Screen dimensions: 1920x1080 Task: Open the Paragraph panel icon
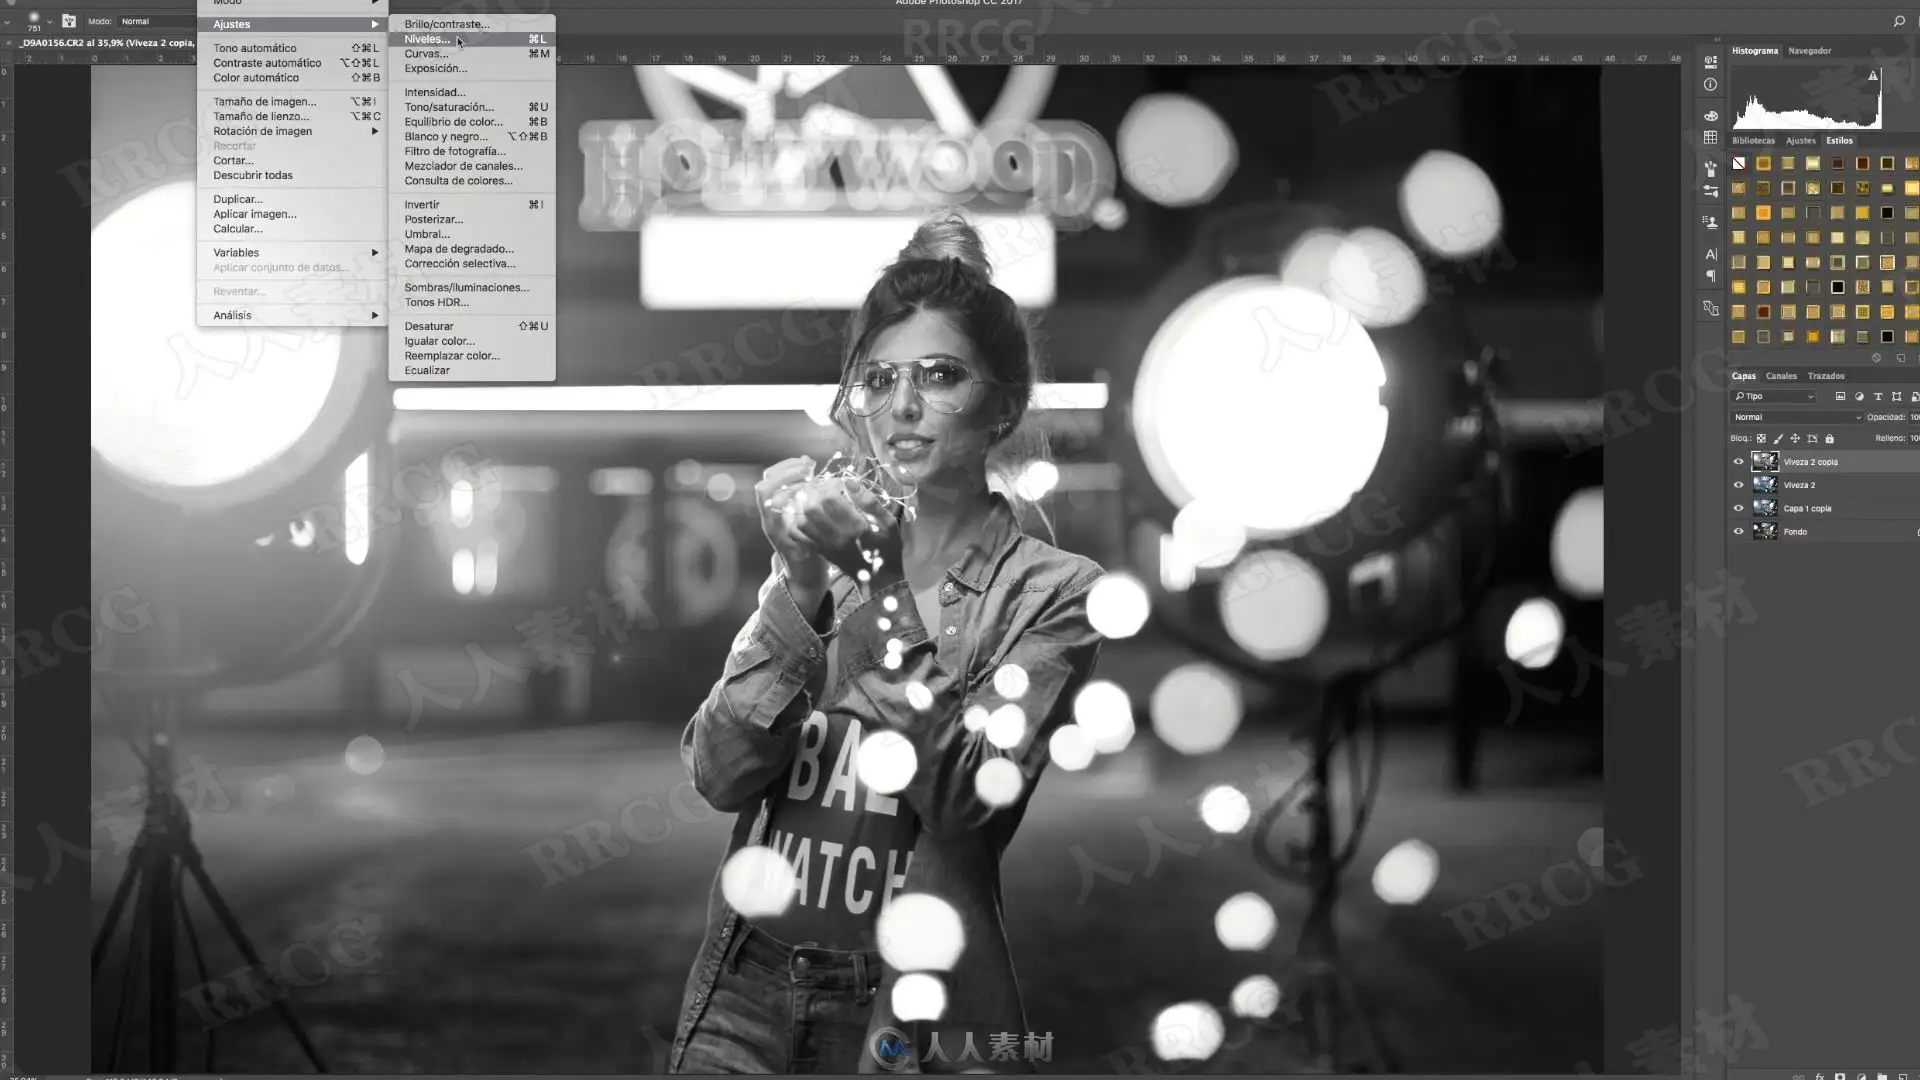click(1711, 276)
